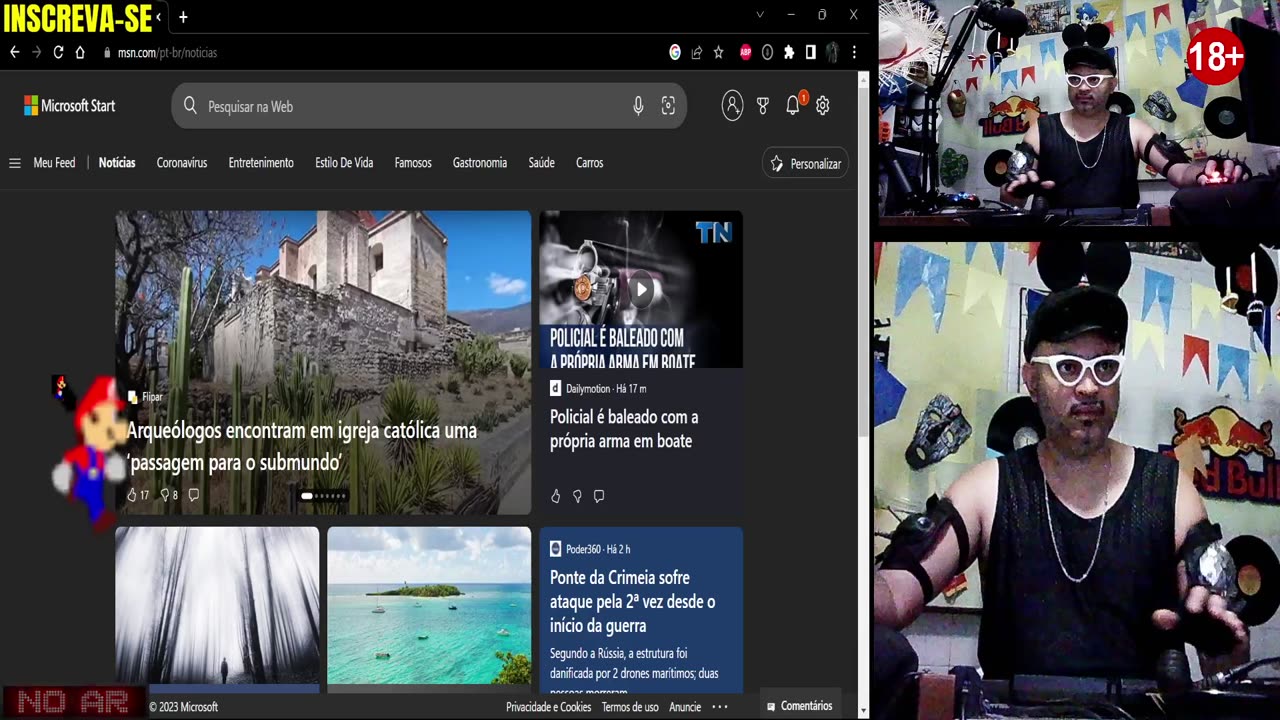Click the Anuncie footer link

tap(685, 707)
